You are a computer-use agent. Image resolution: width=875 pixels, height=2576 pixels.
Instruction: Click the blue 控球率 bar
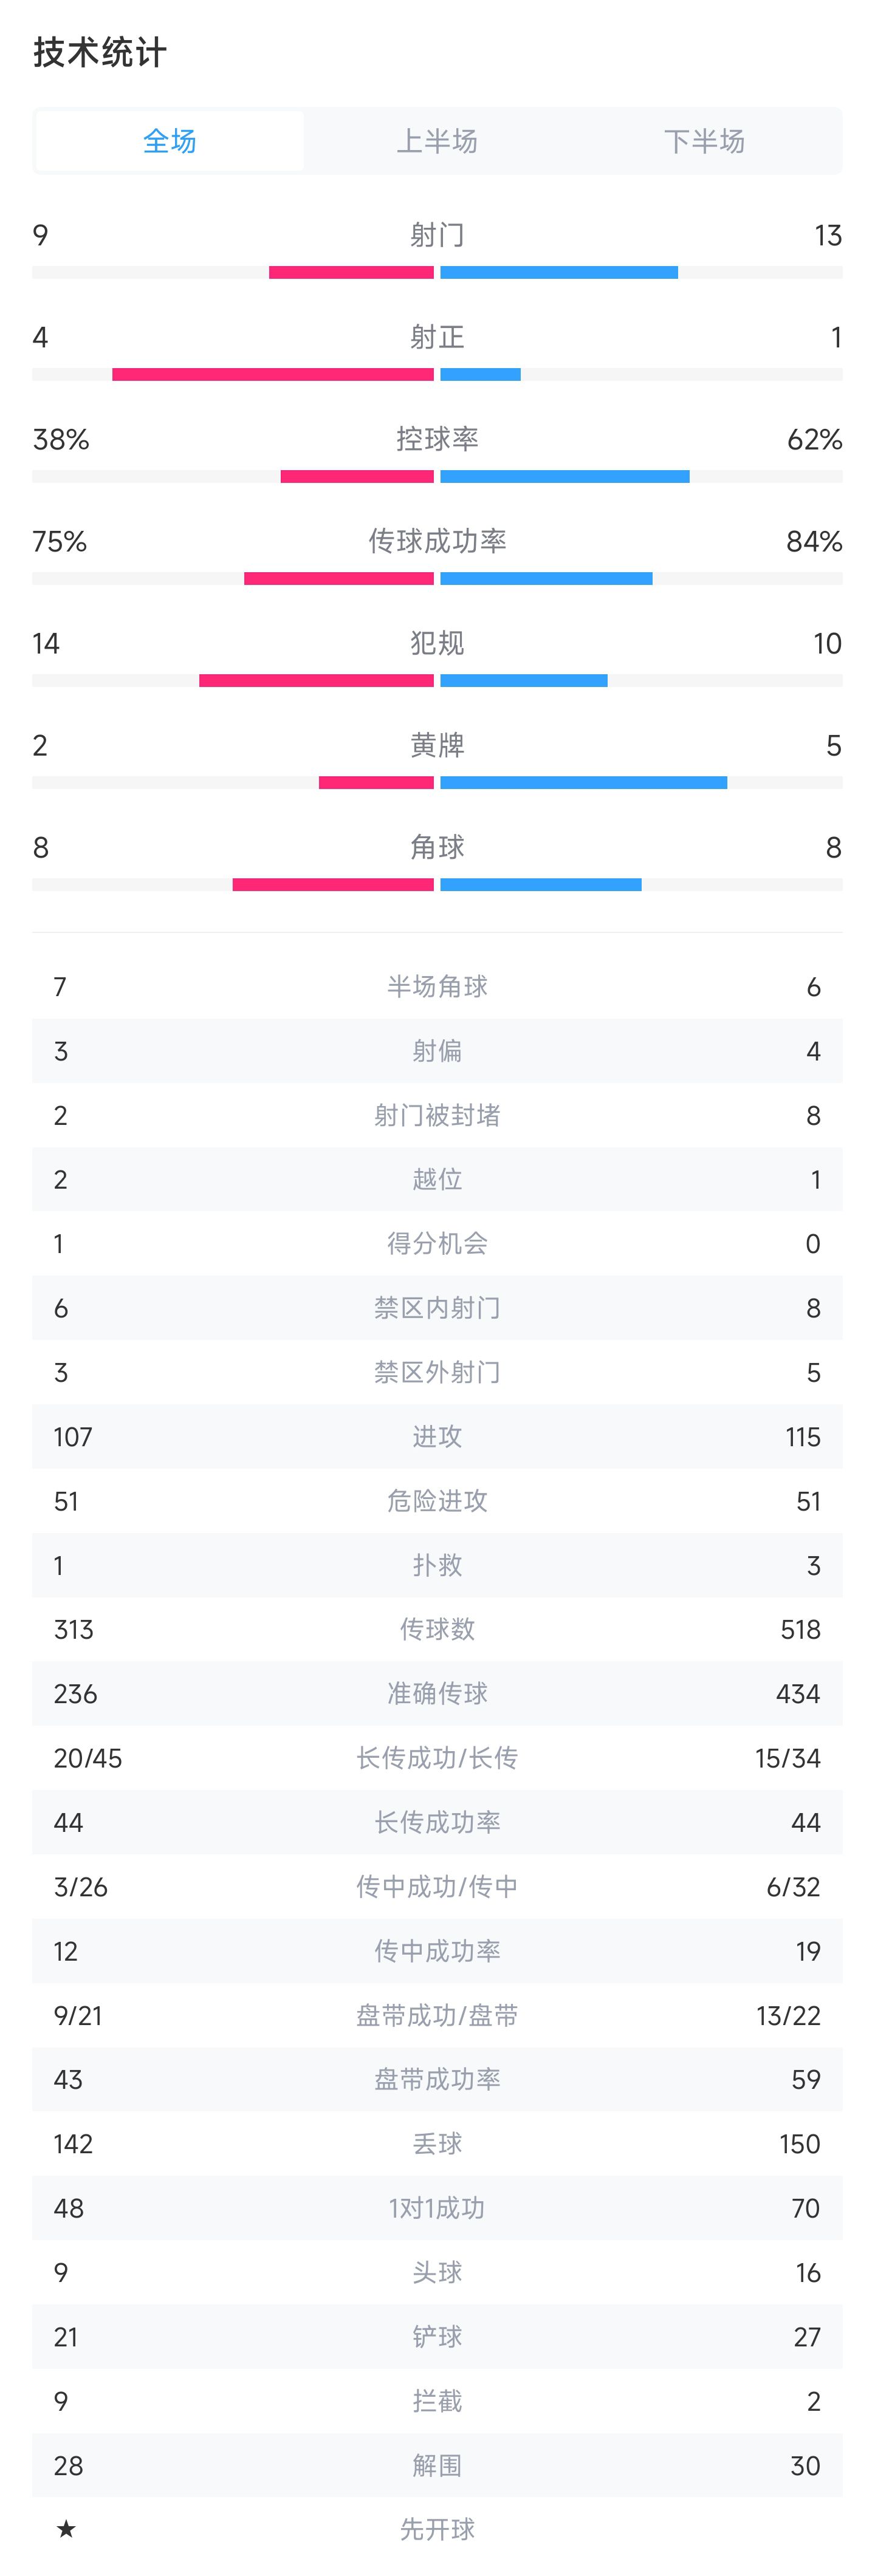(565, 477)
